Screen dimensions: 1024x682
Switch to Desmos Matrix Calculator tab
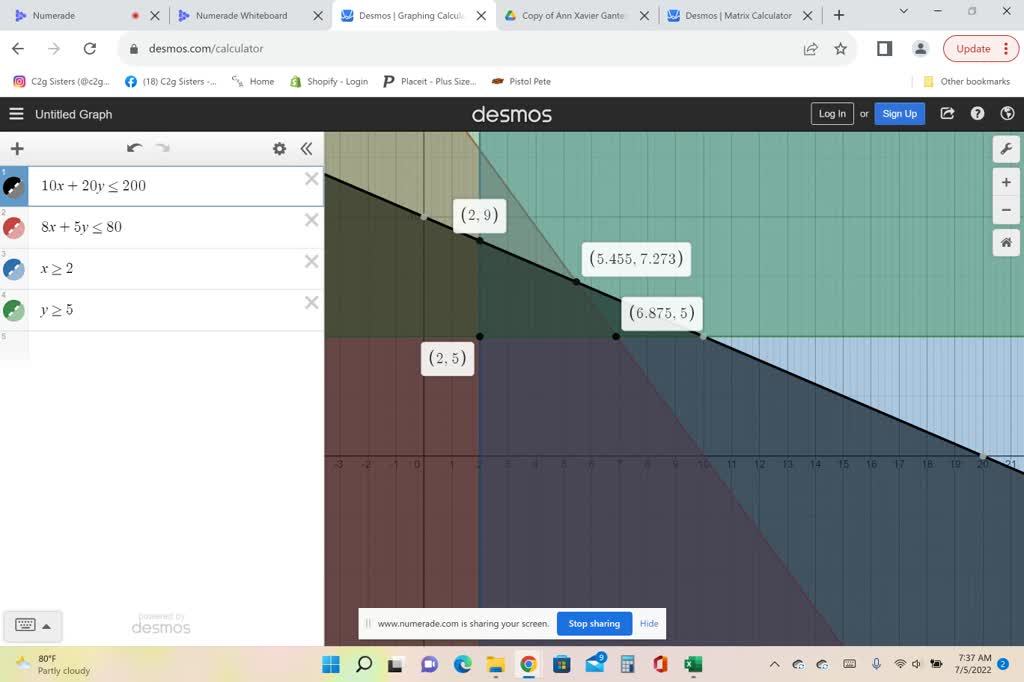pos(738,16)
